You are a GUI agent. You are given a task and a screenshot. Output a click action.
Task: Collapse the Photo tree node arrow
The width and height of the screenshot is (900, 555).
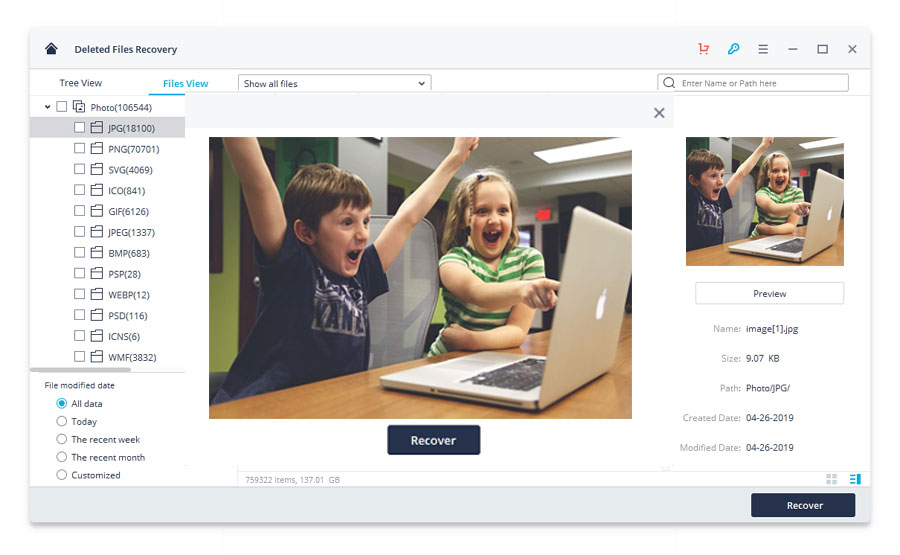point(47,107)
